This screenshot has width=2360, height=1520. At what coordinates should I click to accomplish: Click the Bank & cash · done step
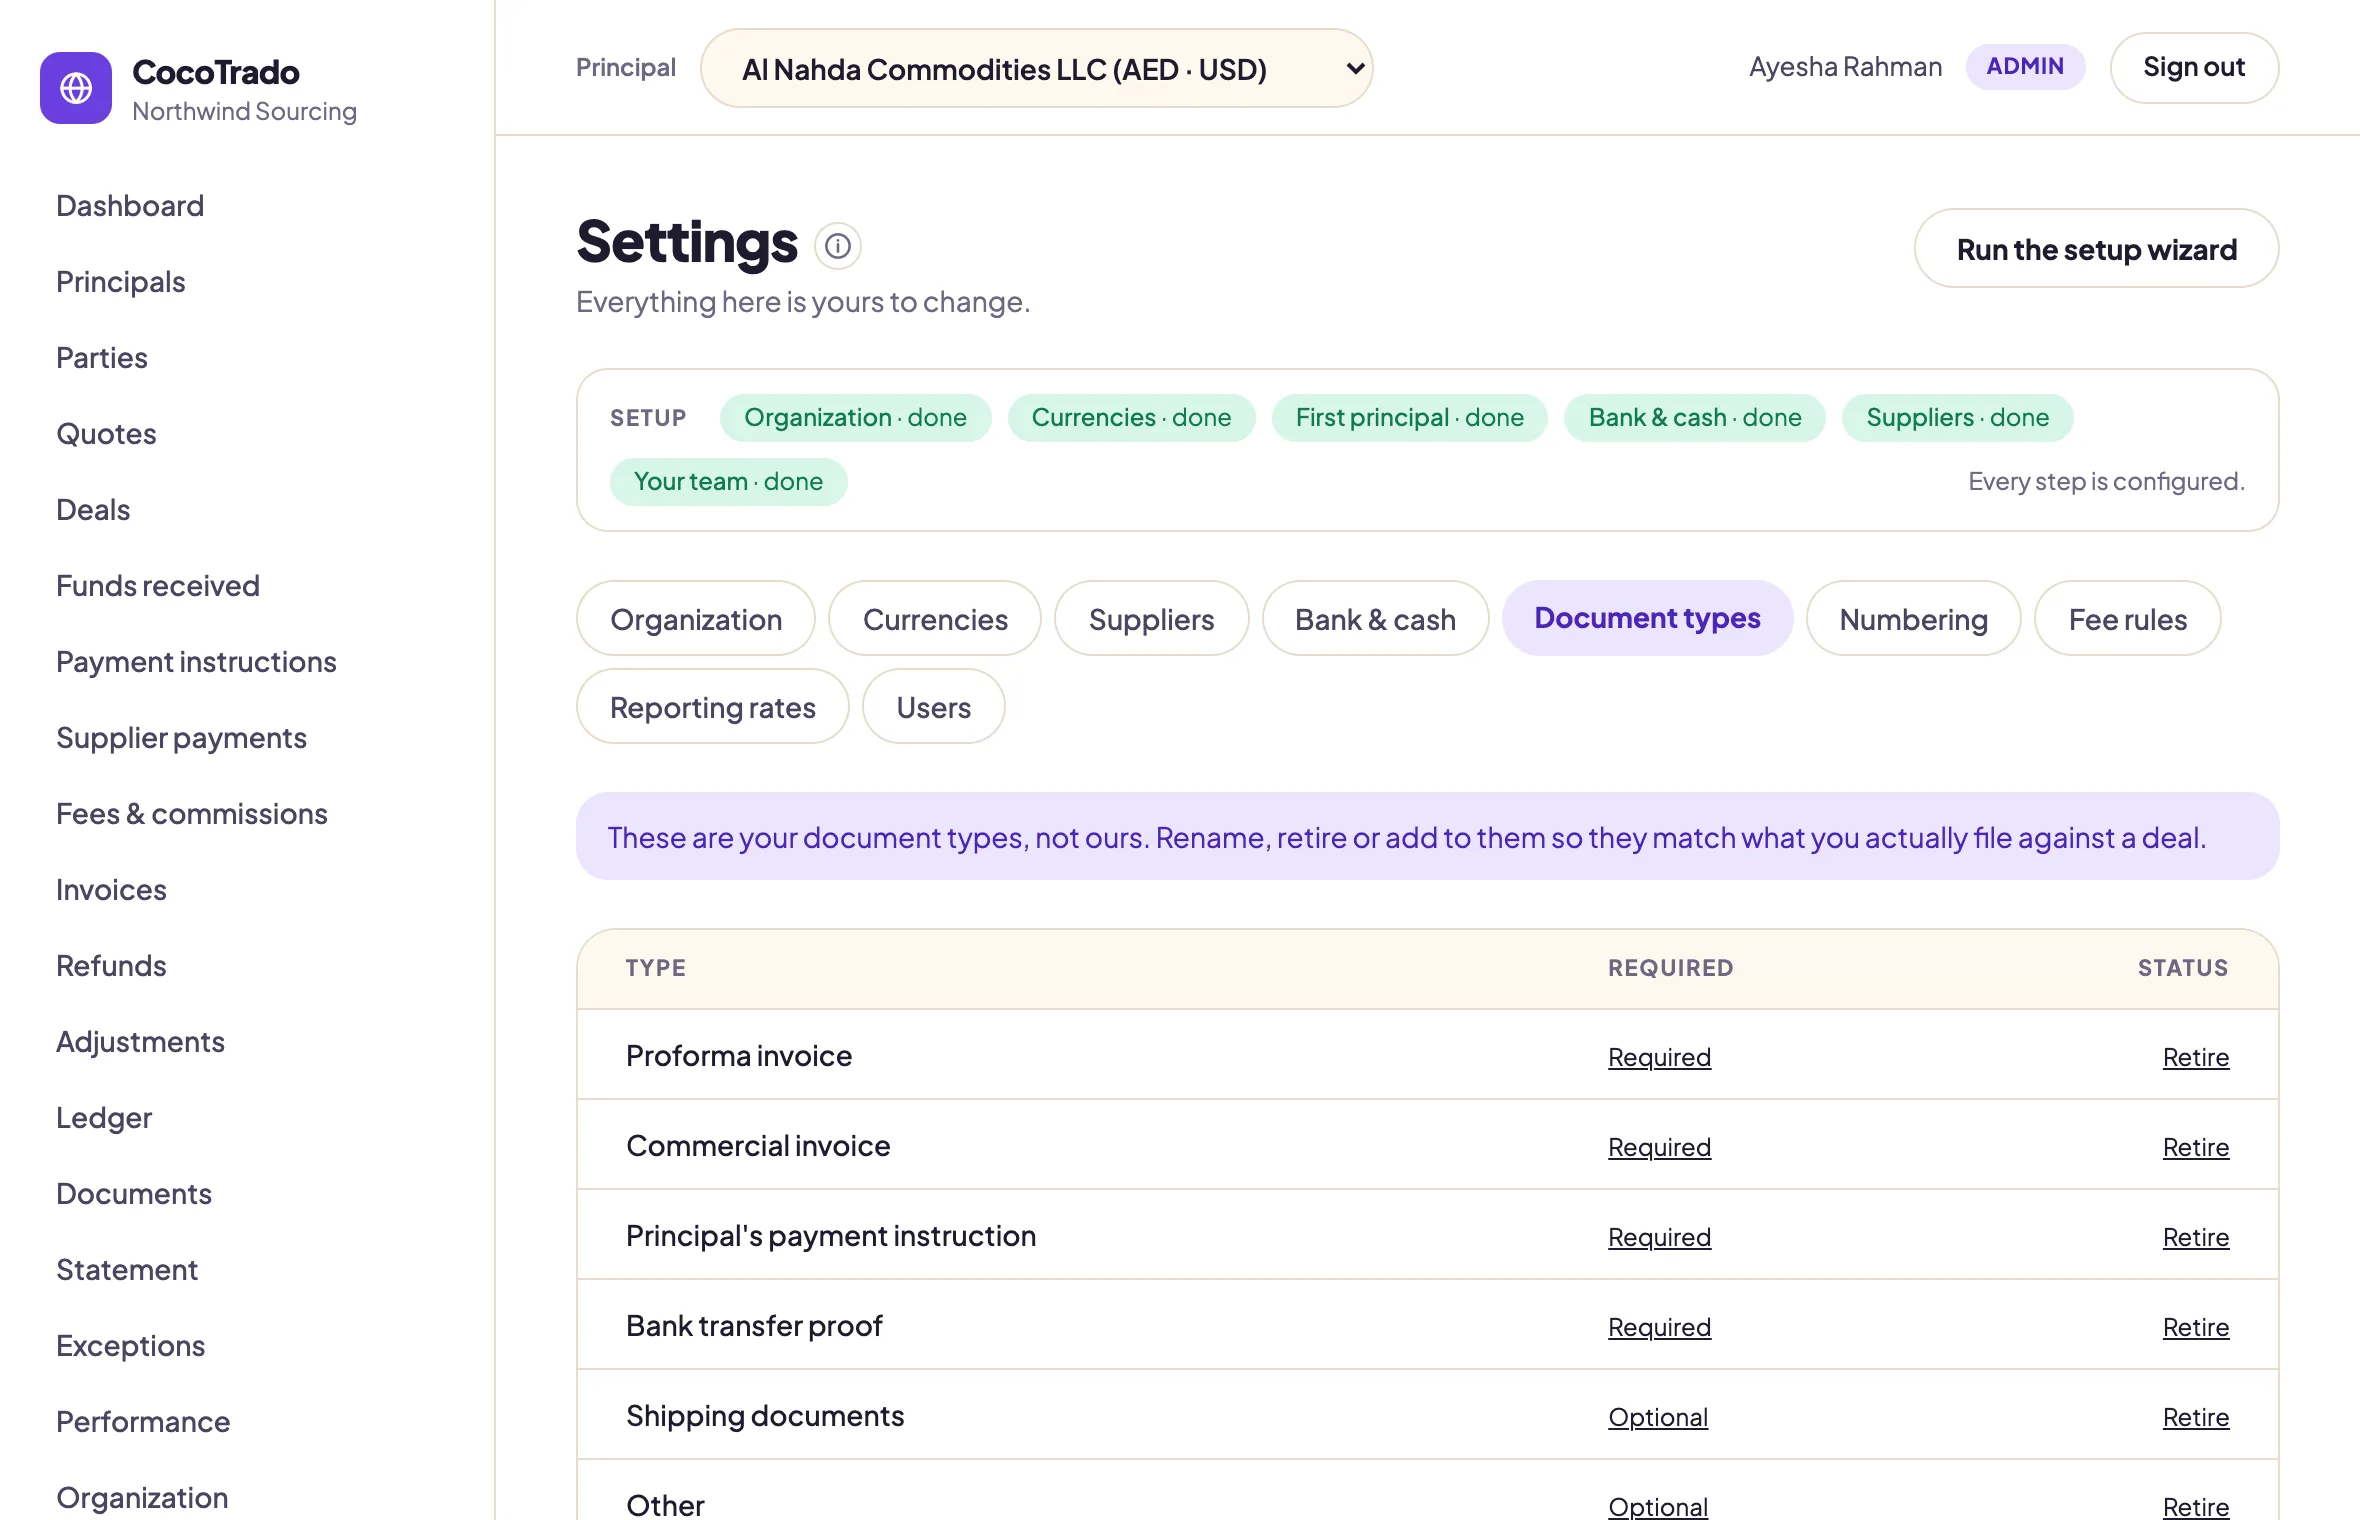pos(1695,417)
